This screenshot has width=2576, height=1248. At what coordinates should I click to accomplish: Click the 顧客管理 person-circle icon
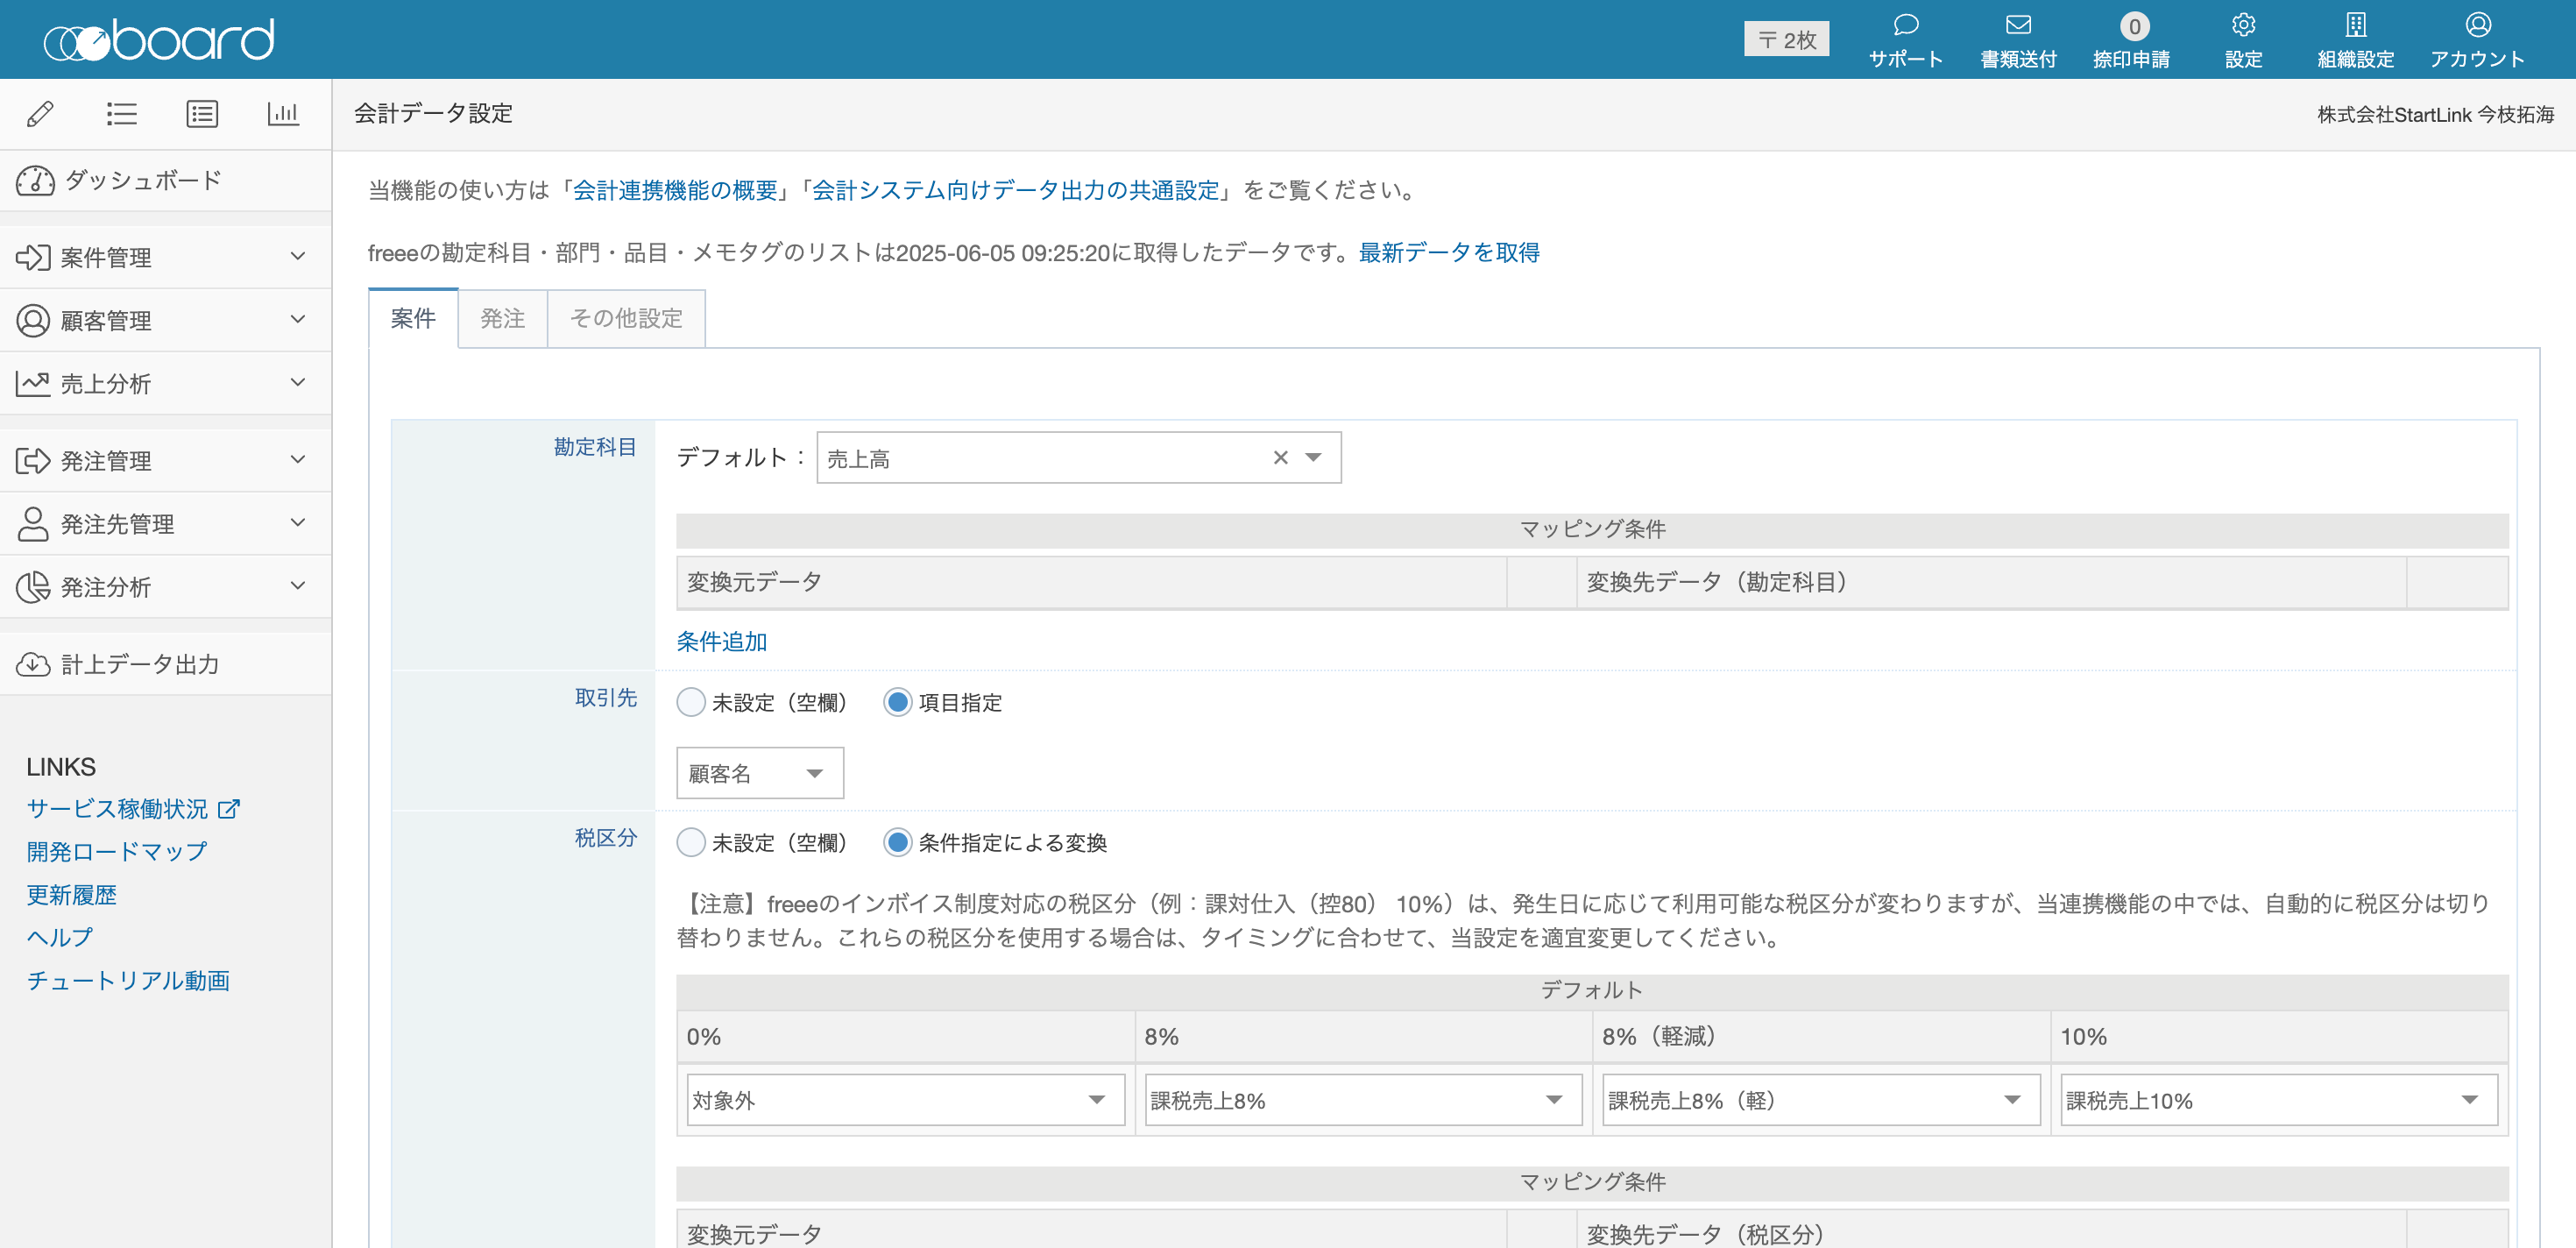click(x=33, y=321)
